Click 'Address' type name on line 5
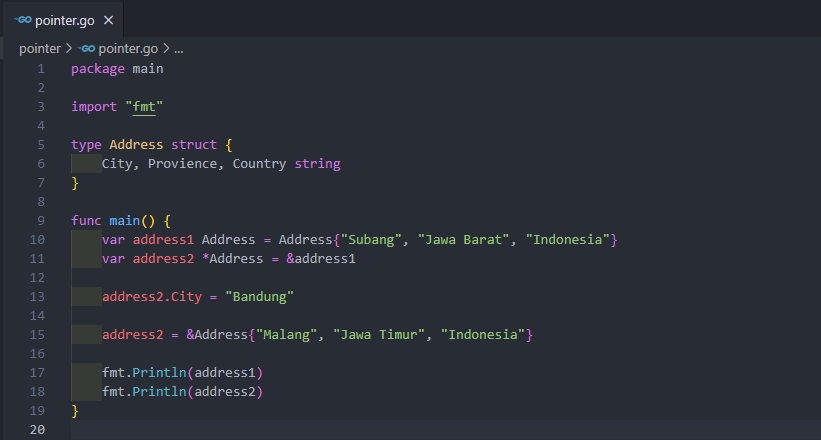The width and height of the screenshot is (821, 440). (136, 145)
